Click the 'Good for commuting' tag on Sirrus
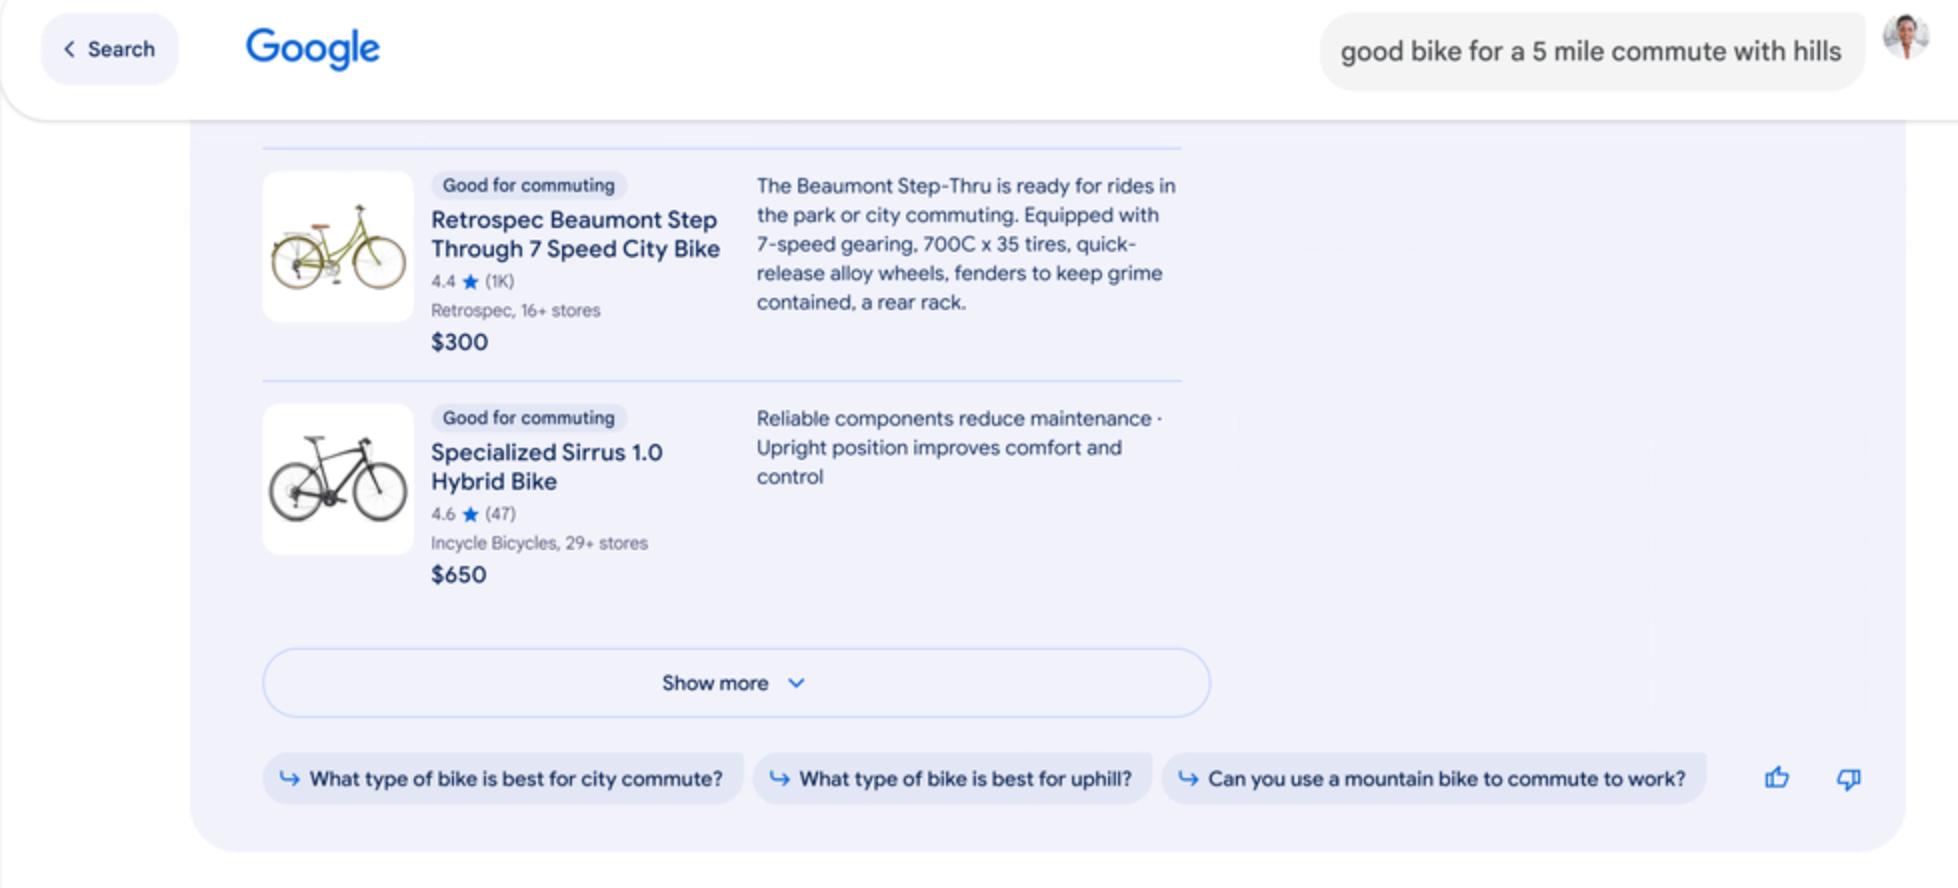This screenshot has width=1958, height=888. [x=528, y=418]
